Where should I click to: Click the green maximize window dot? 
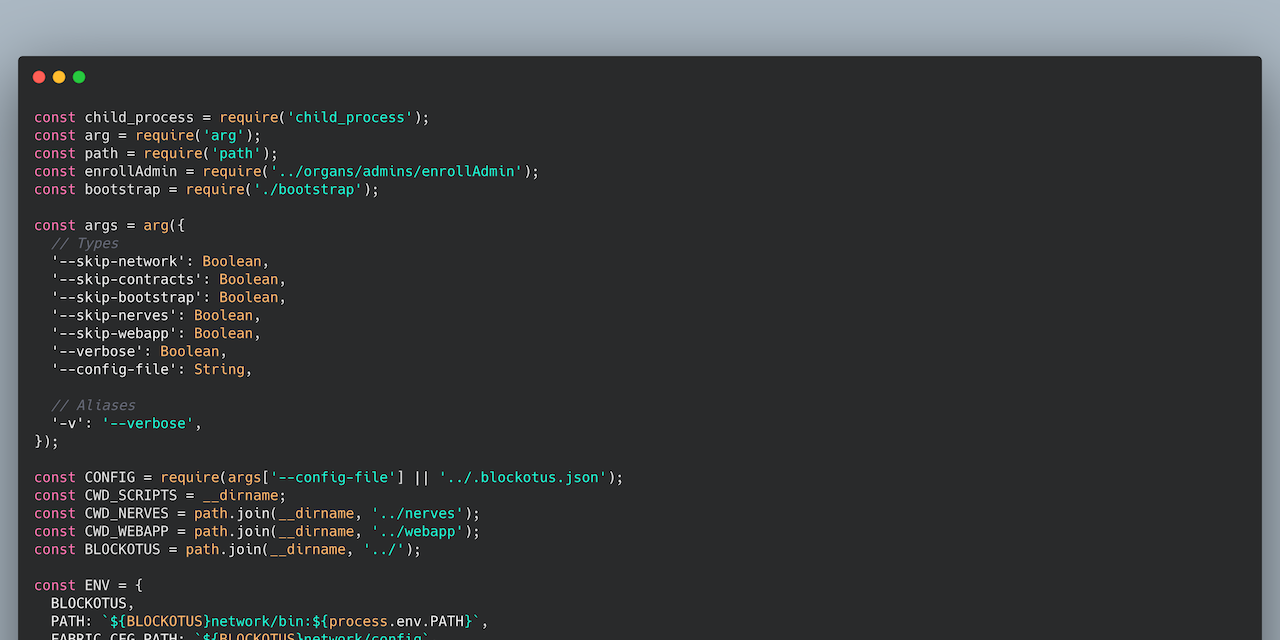coord(79,77)
